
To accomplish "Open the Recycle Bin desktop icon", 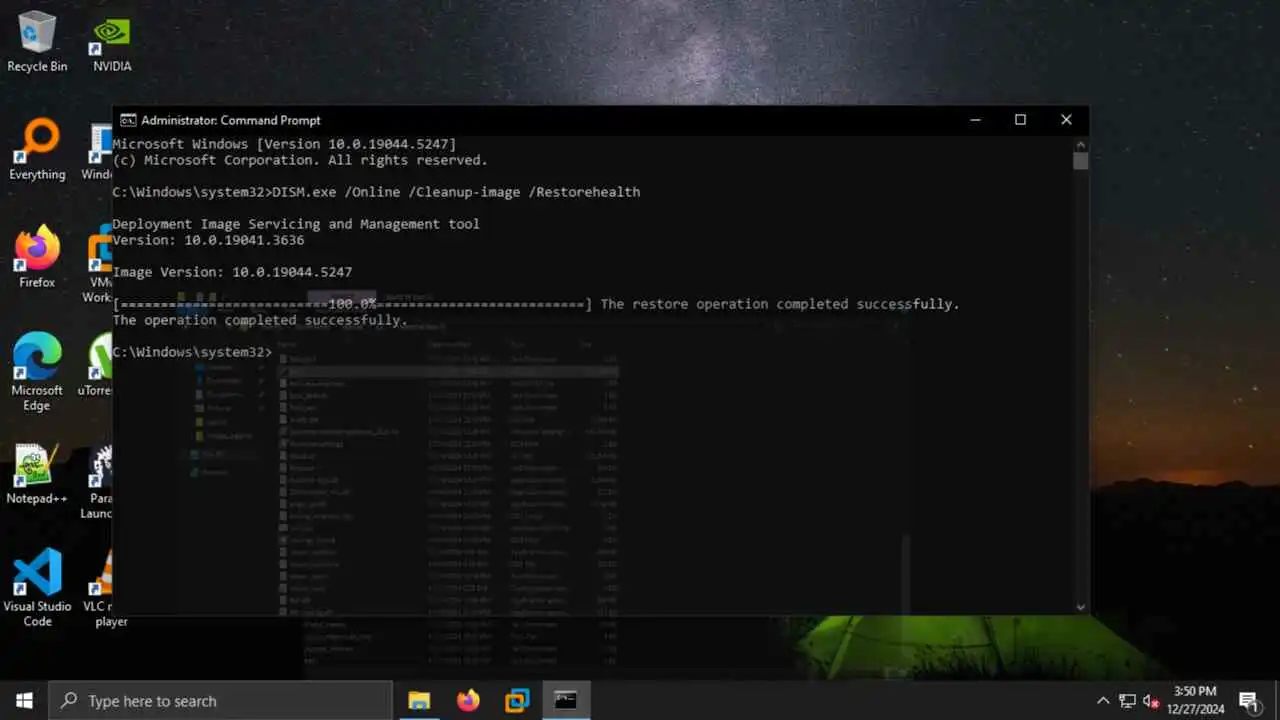I will (37, 42).
